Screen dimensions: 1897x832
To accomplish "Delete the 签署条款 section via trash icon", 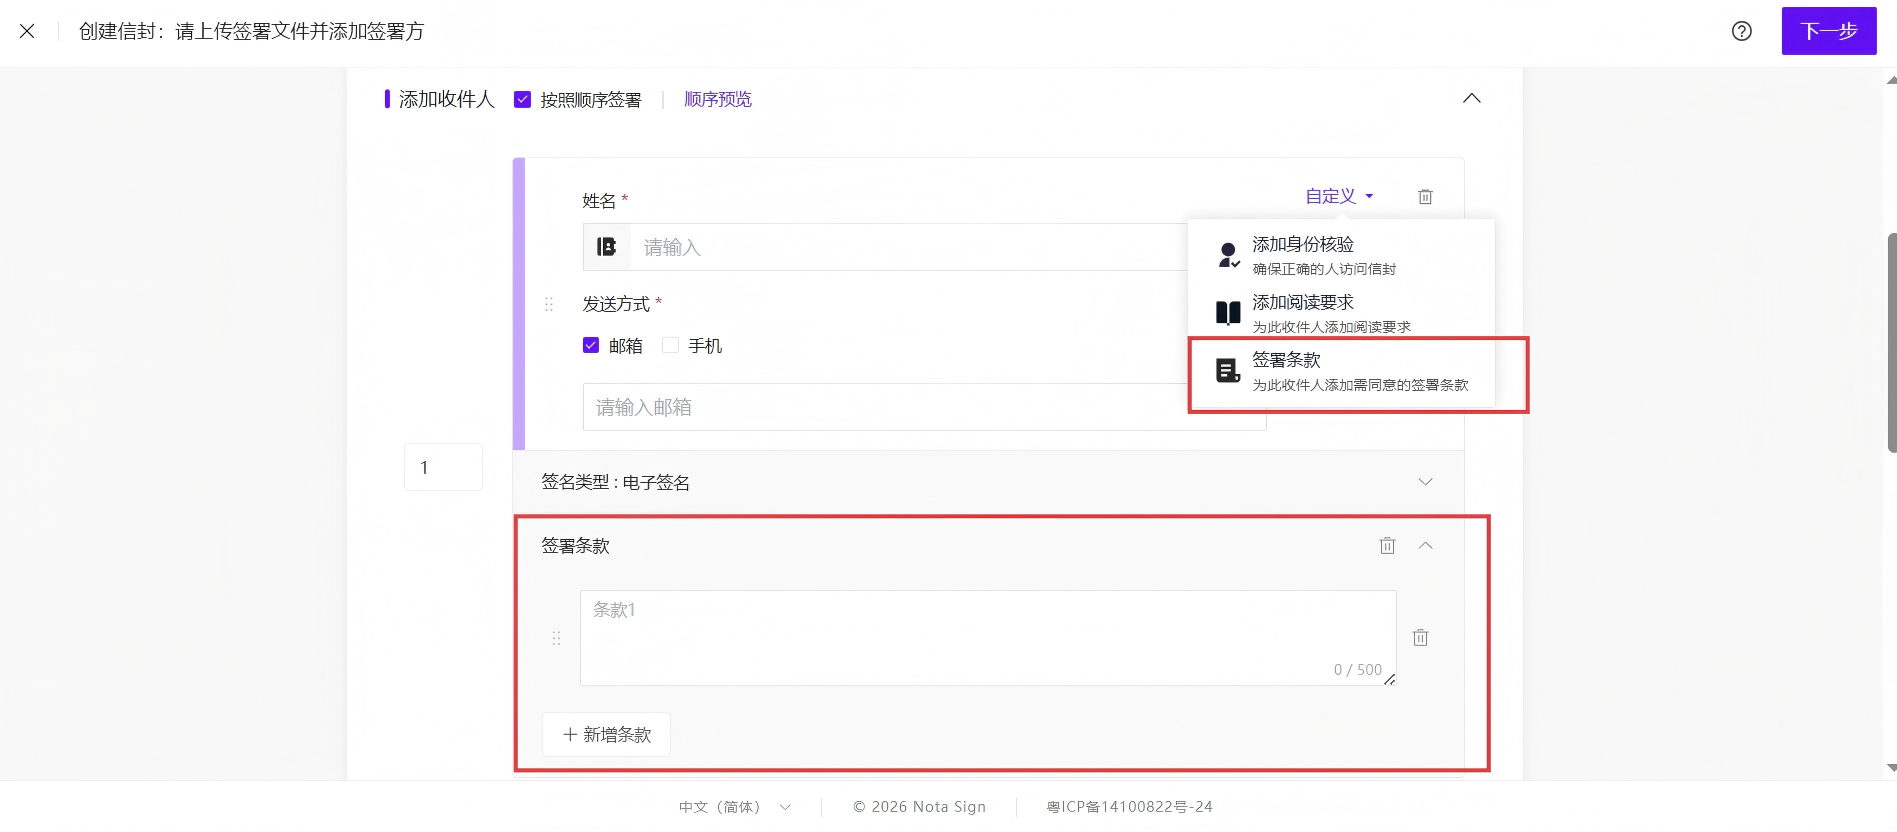I will pos(1387,546).
